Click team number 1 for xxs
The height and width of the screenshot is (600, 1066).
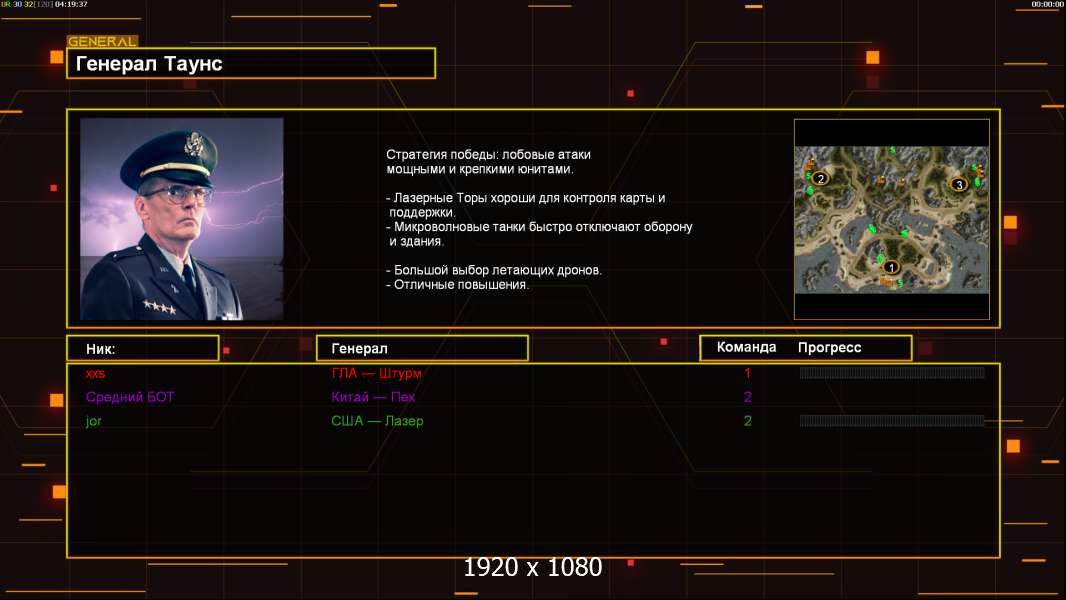(747, 373)
